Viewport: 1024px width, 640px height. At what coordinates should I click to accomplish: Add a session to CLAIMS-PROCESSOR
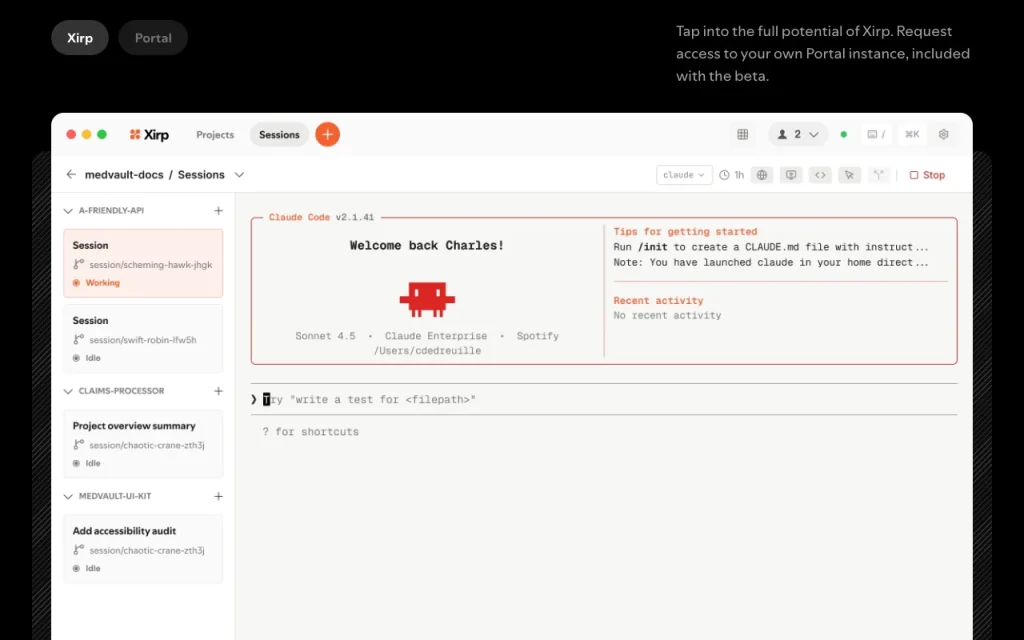[218, 391]
